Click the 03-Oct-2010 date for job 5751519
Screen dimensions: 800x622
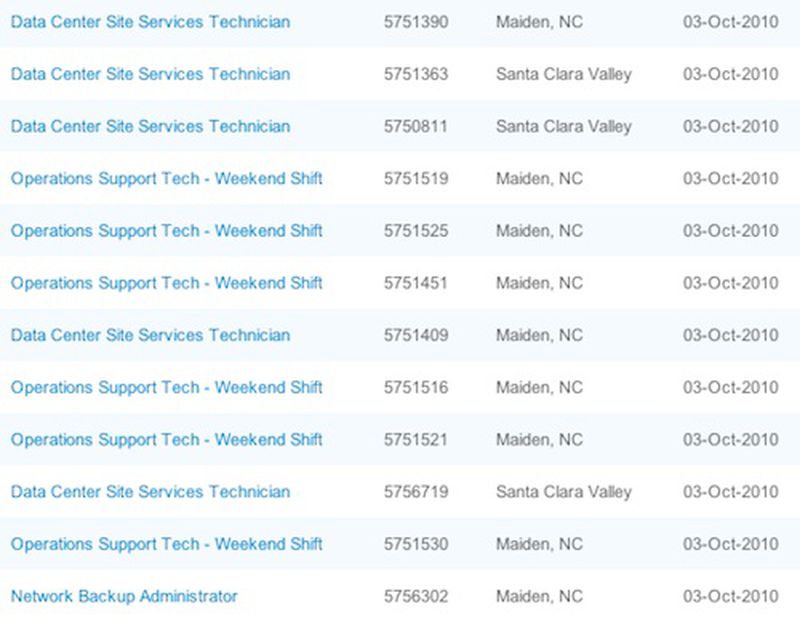click(x=731, y=179)
